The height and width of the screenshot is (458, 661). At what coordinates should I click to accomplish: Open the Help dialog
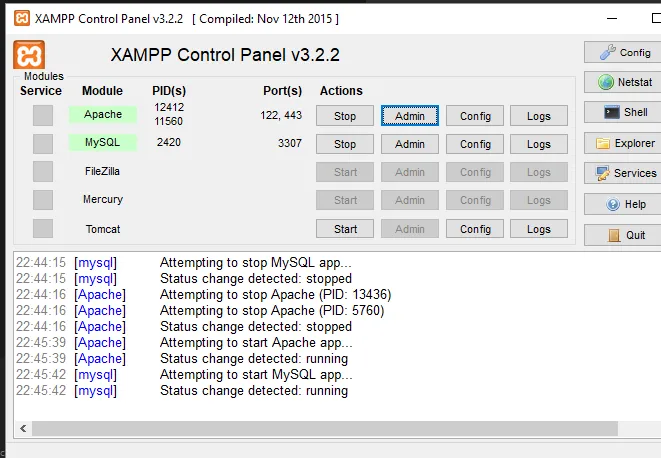(622, 204)
